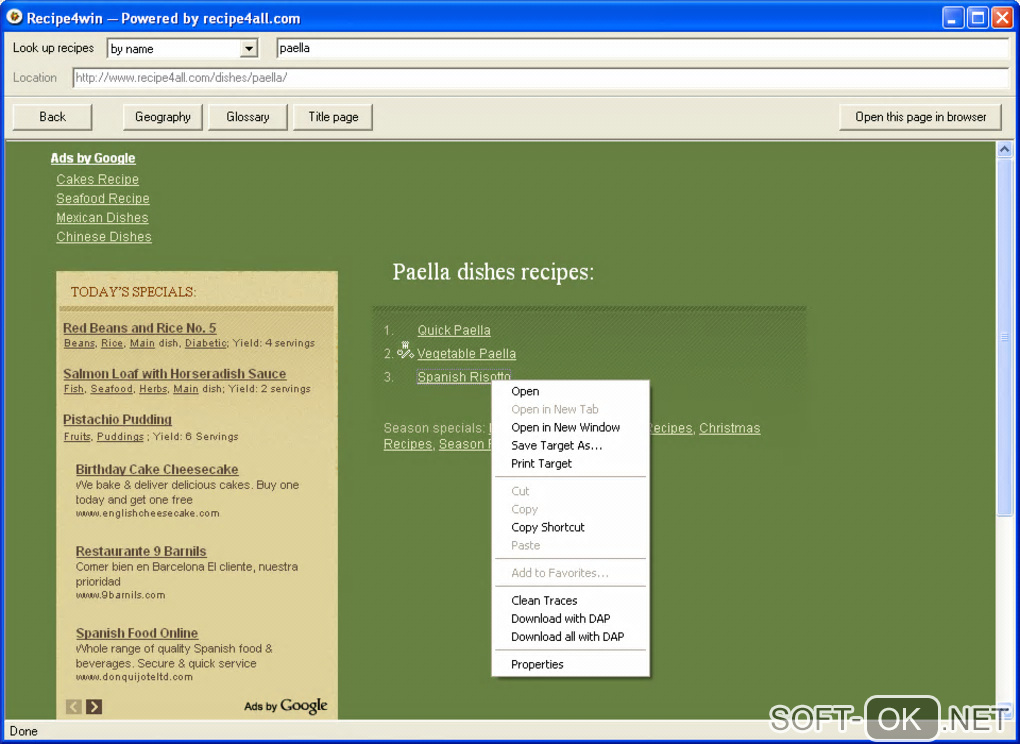Open the Pistachio Pudding recipe
The image size is (1020, 744).
[x=117, y=419]
